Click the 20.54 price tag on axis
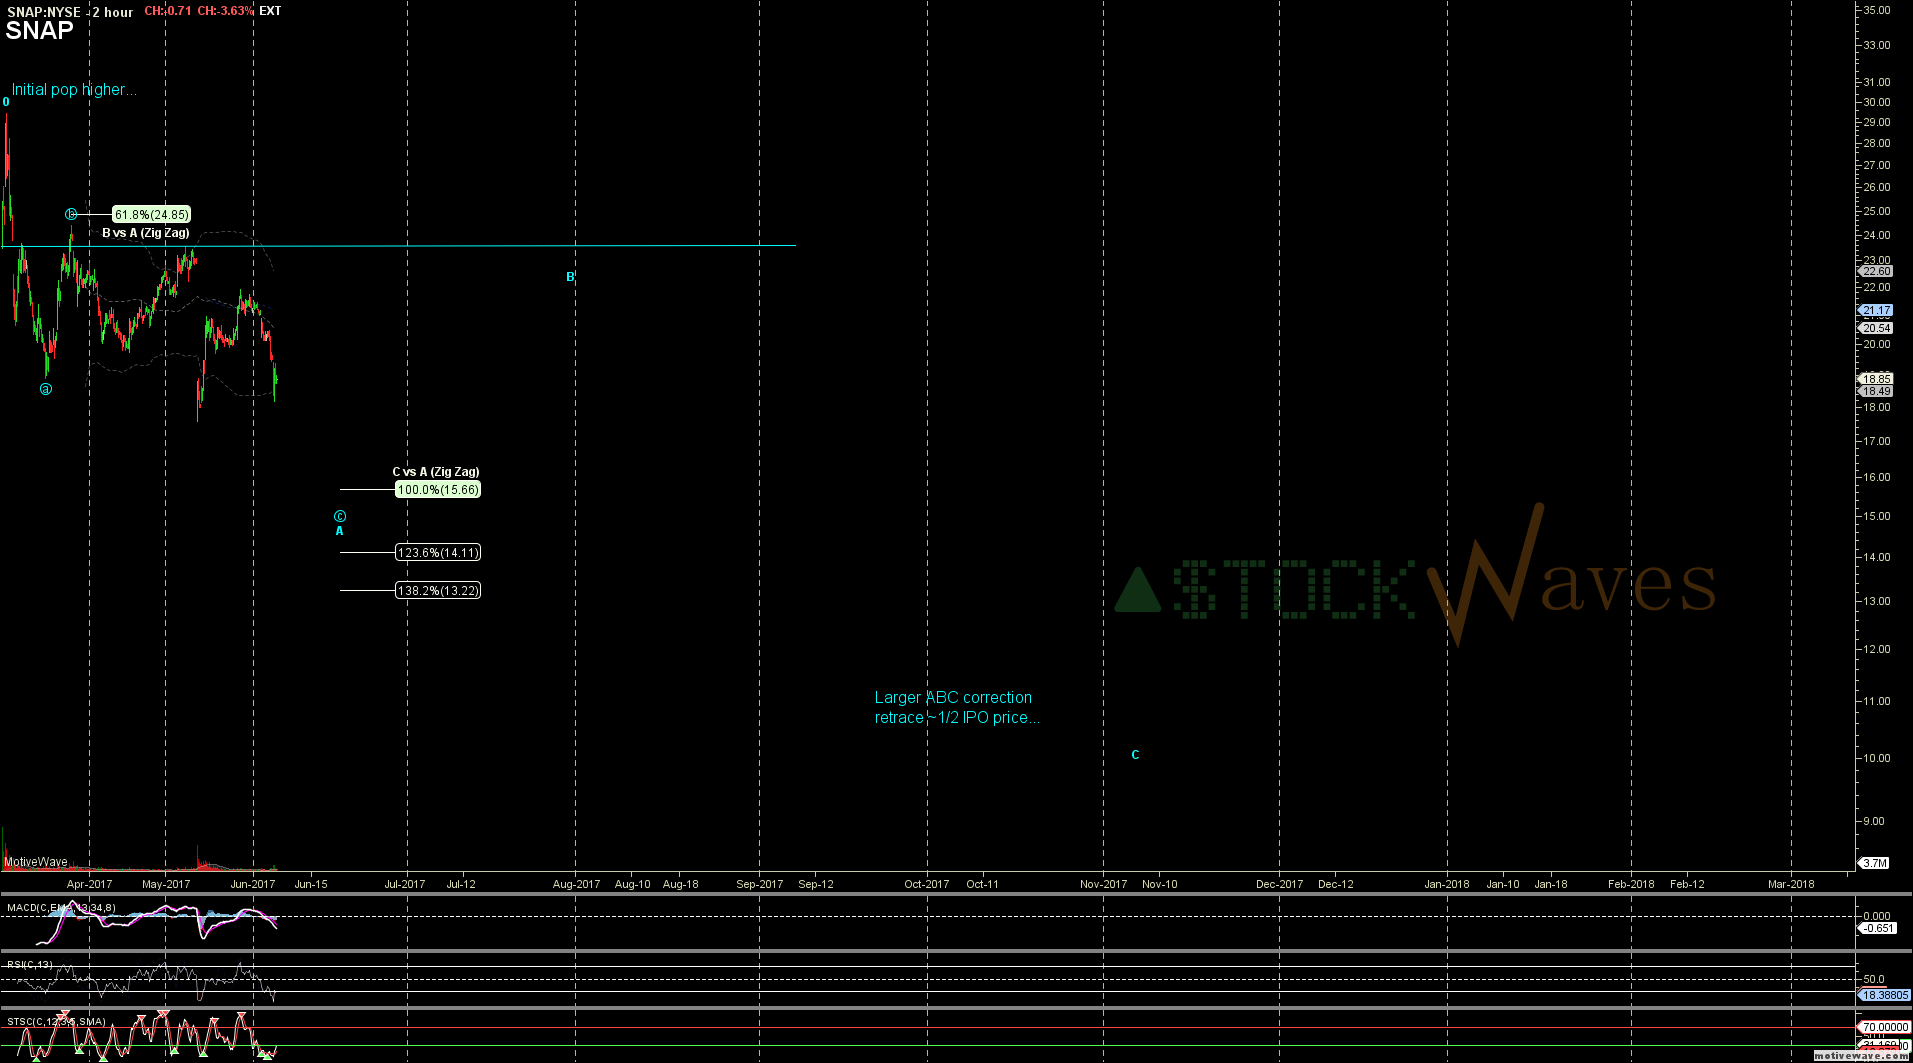 [x=1876, y=328]
